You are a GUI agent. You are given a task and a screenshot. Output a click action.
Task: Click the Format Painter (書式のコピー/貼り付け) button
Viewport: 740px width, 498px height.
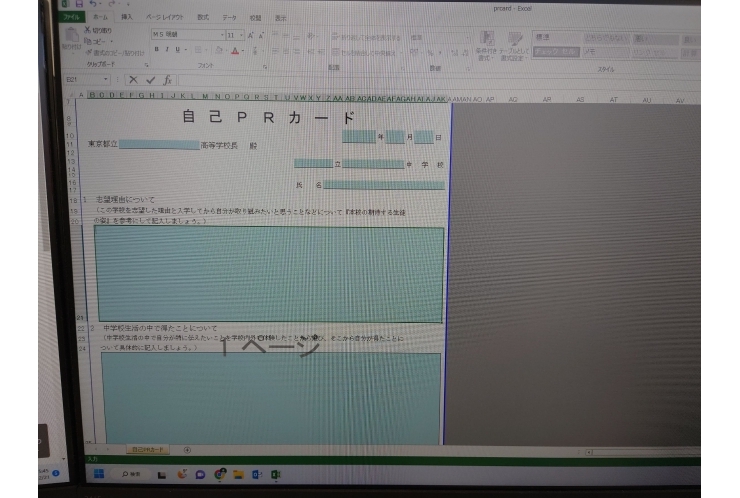tap(115, 53)
